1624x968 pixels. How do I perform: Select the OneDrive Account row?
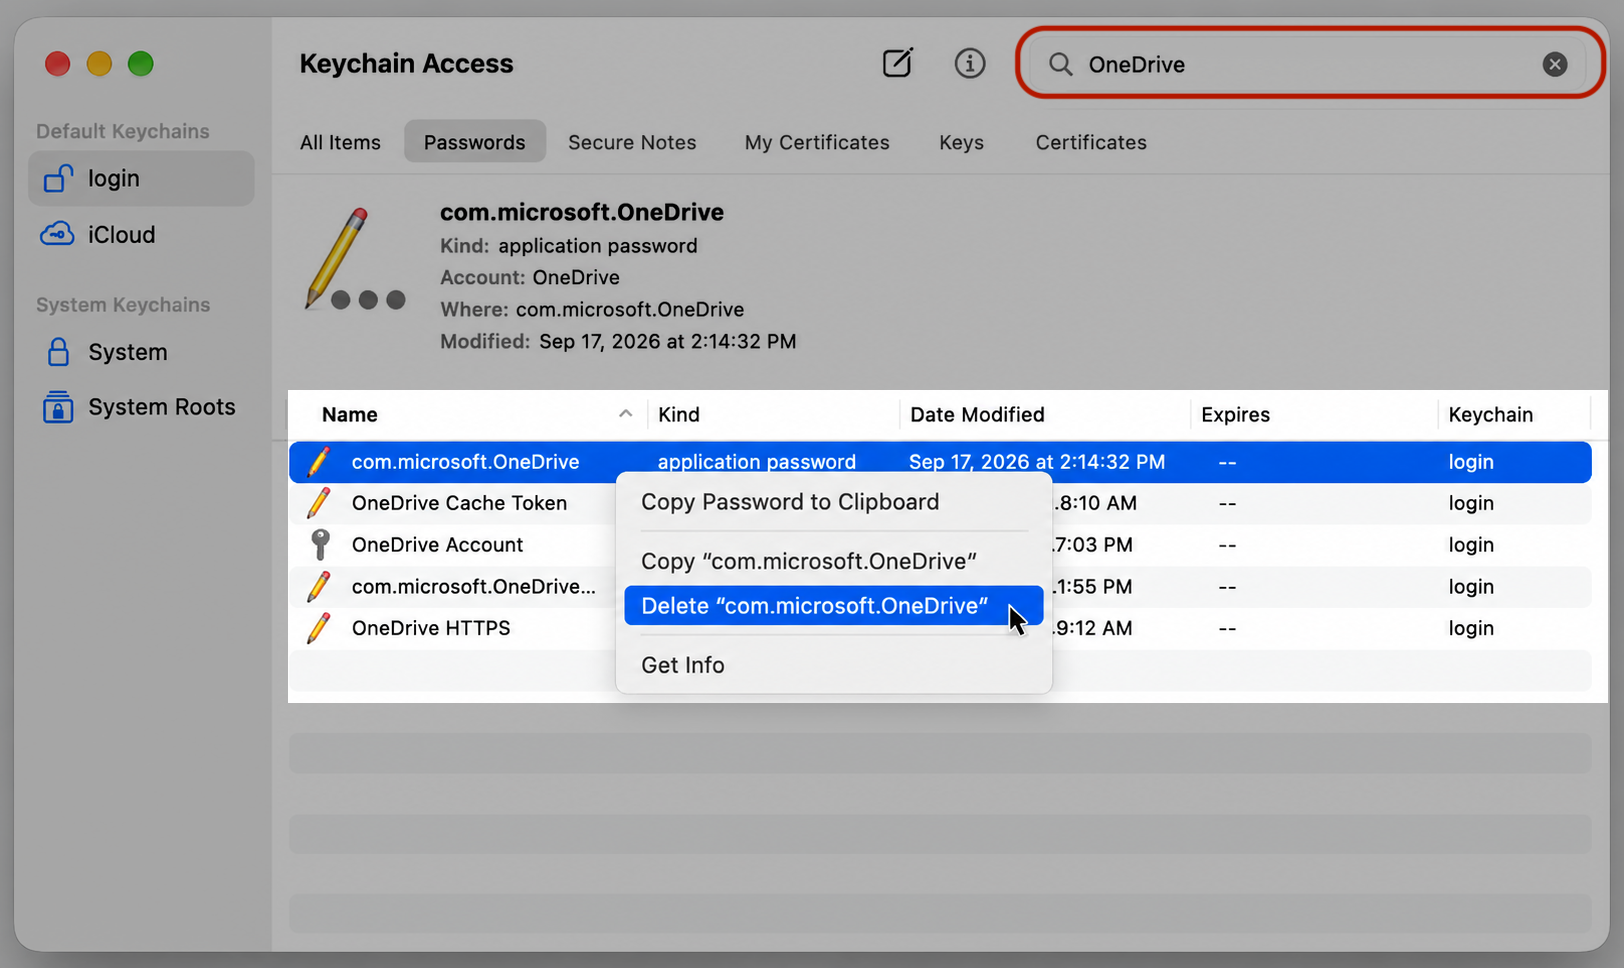(x=939, y=545)
